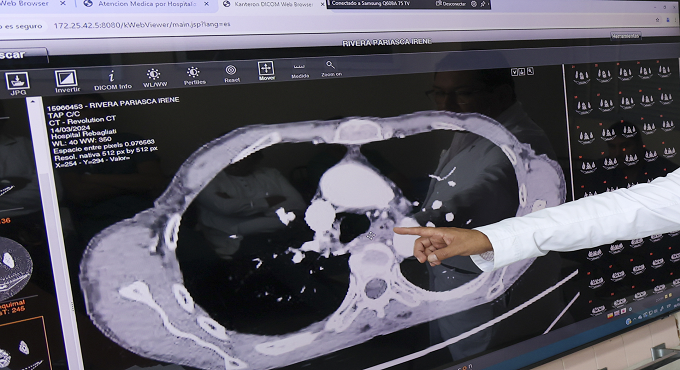Click the viewport magnifier search icon
The height and width of the screenshot is (370, 680).
pyautogui.click(x=530, y=71)
